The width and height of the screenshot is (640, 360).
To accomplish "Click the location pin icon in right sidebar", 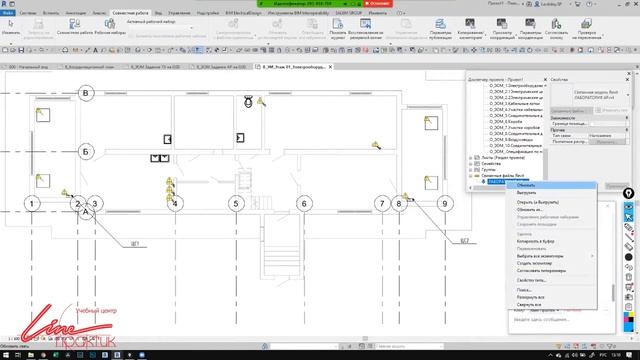I will [x=629, y=193].
